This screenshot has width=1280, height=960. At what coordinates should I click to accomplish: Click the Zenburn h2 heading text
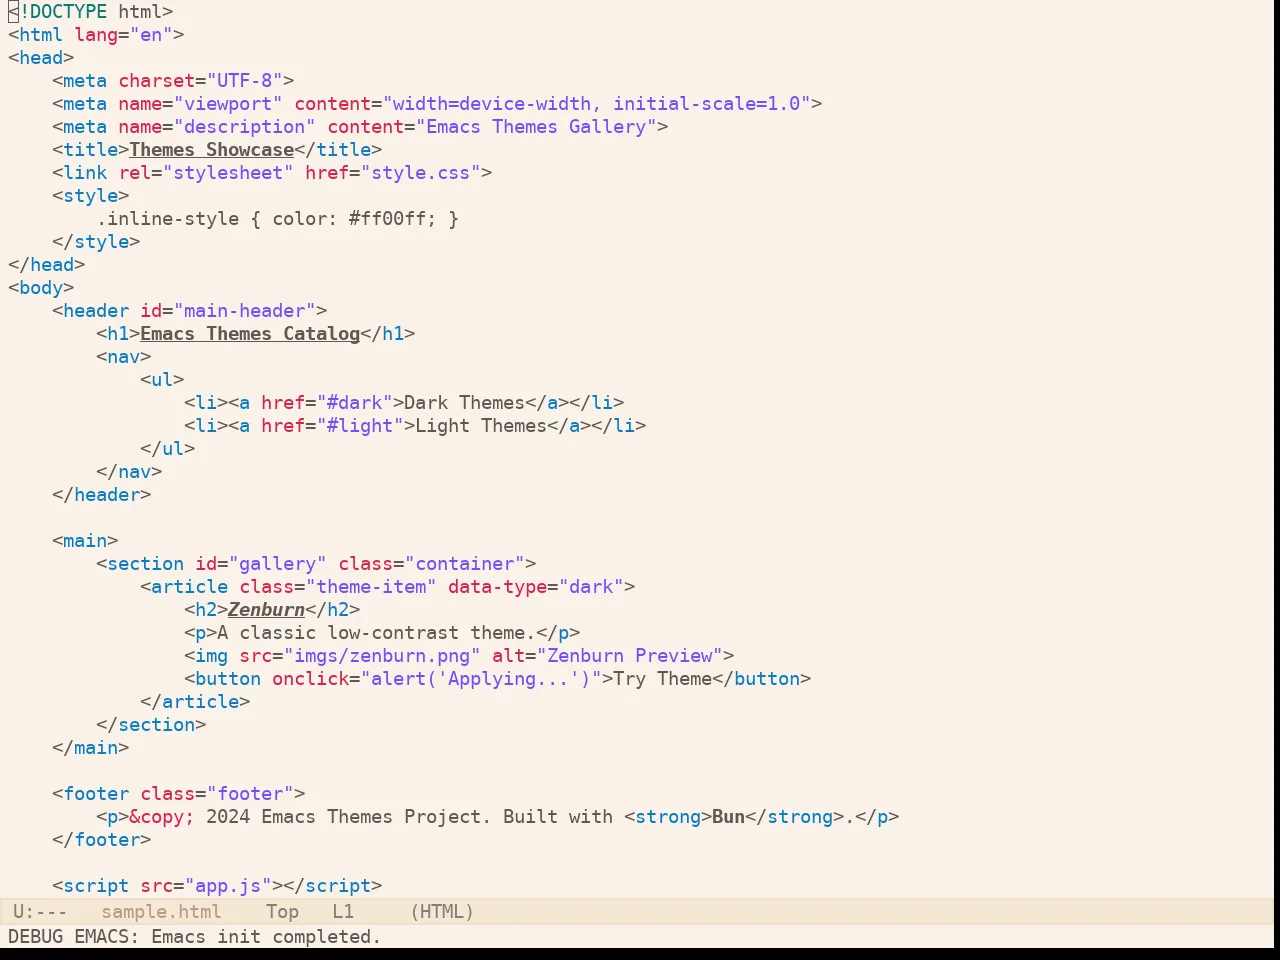pos(267,610)
